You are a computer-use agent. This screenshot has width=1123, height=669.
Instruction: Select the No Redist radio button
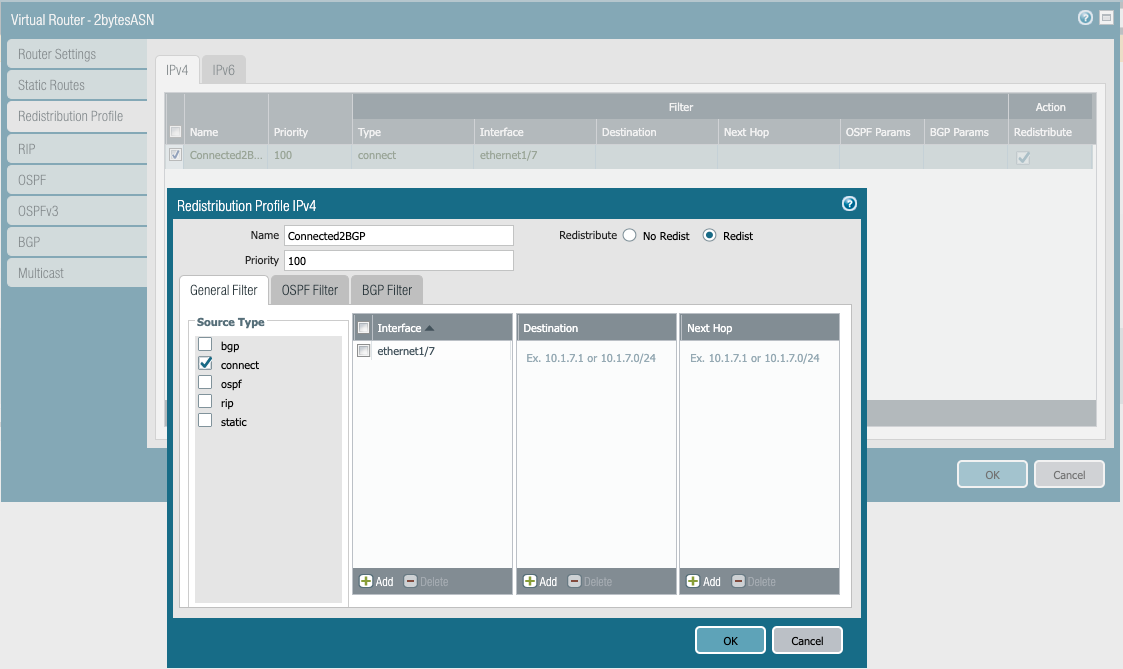[x=629, y=236]
